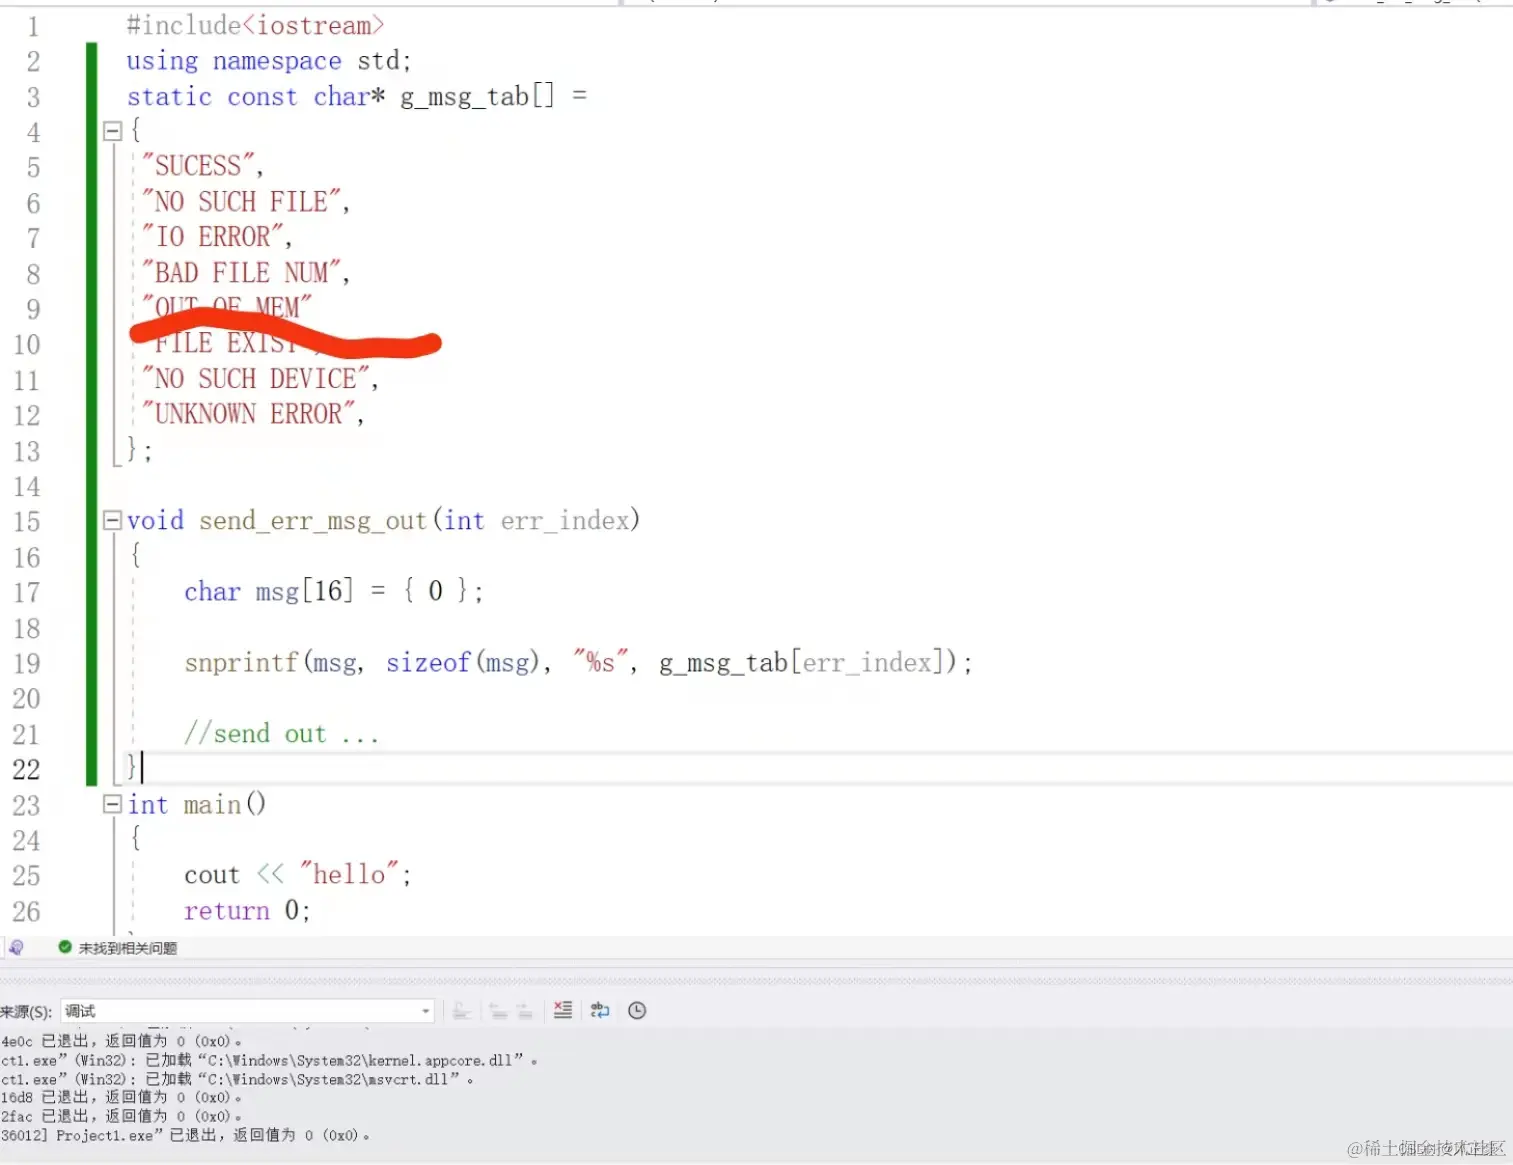
Task: Click line number 14 in the gutter
Action: click(x=27, y=486)
